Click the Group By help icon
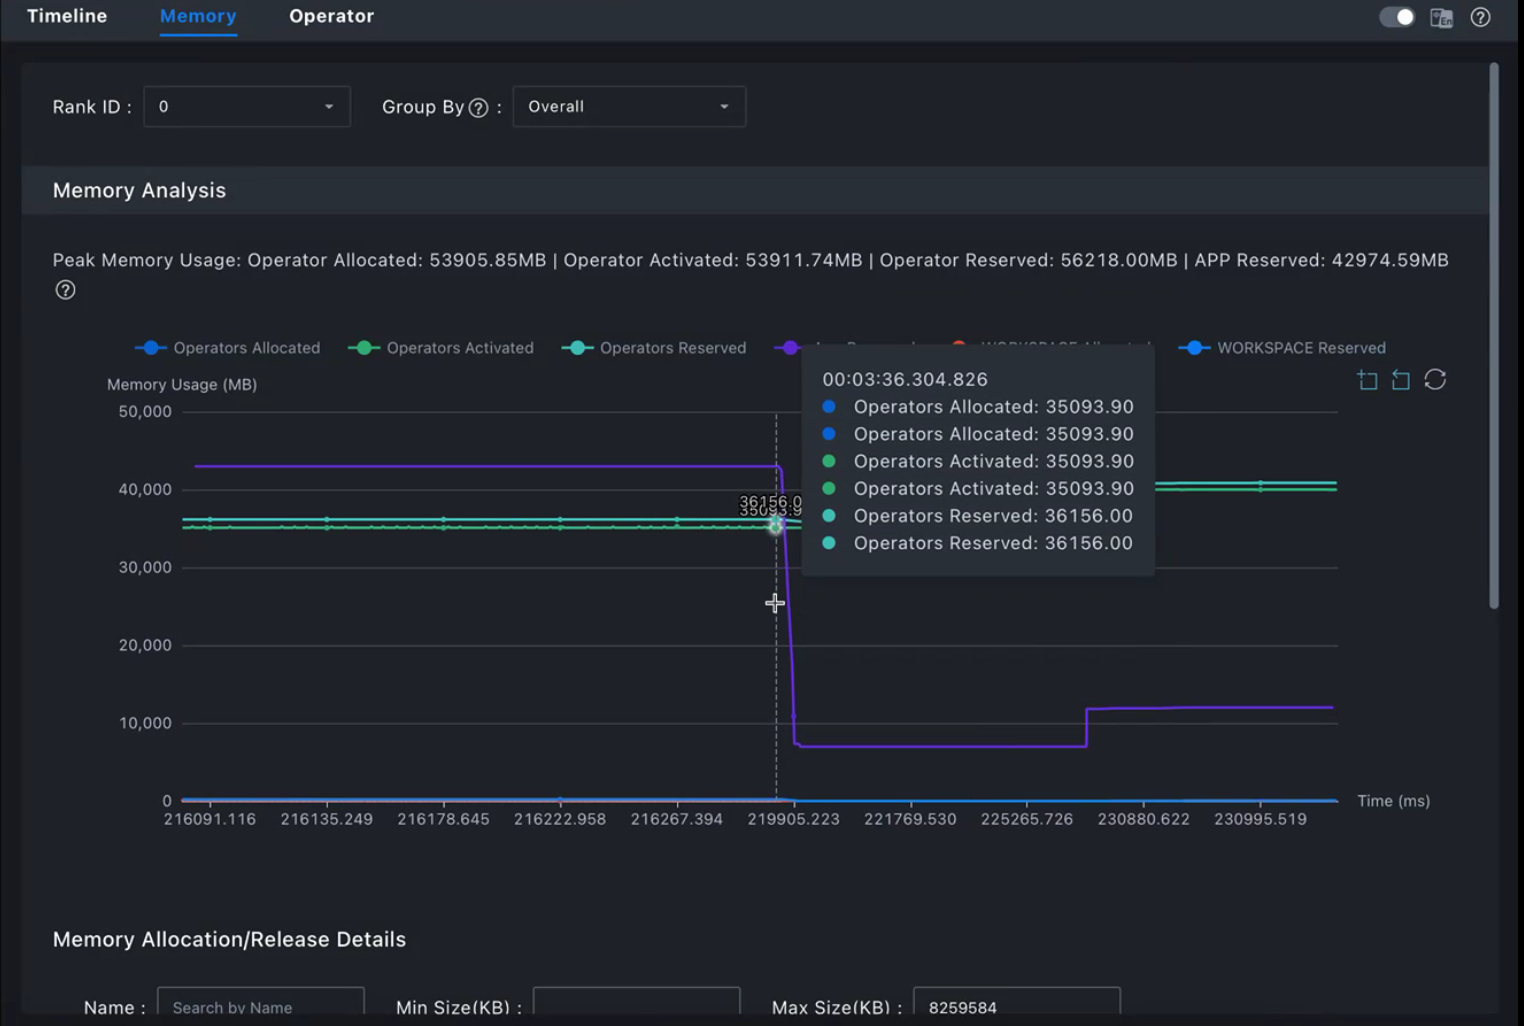The height and width of the screenshot is (1026, 1524). coord(478,108)
